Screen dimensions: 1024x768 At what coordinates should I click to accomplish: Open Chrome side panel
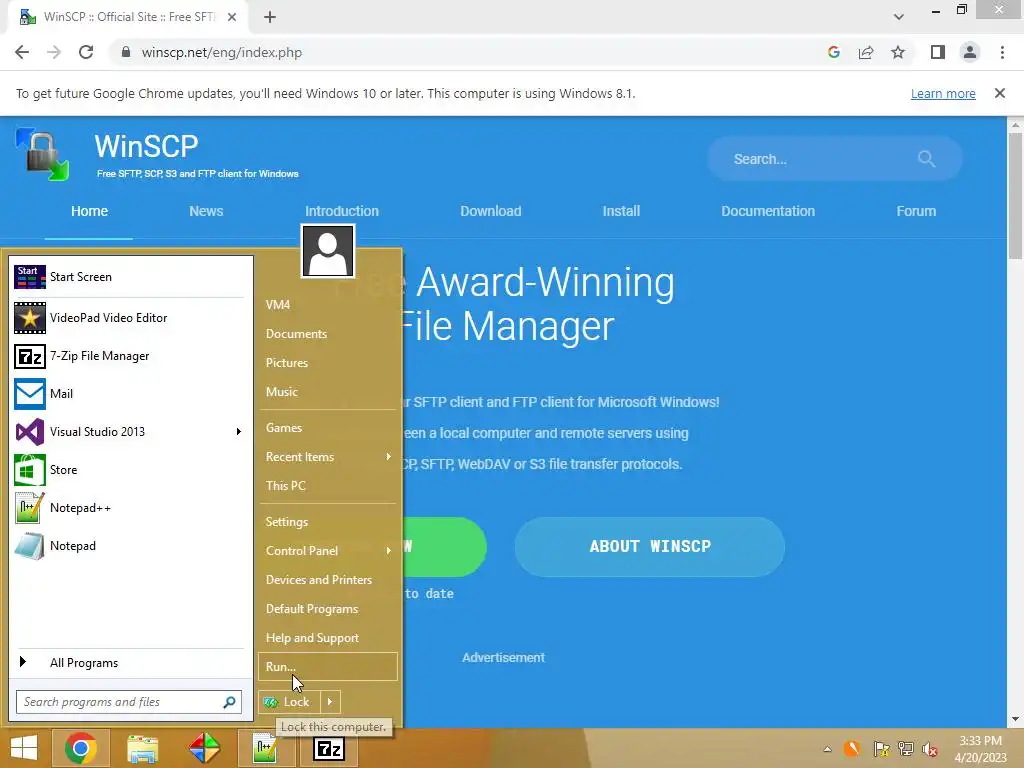(x=938, y=52)
